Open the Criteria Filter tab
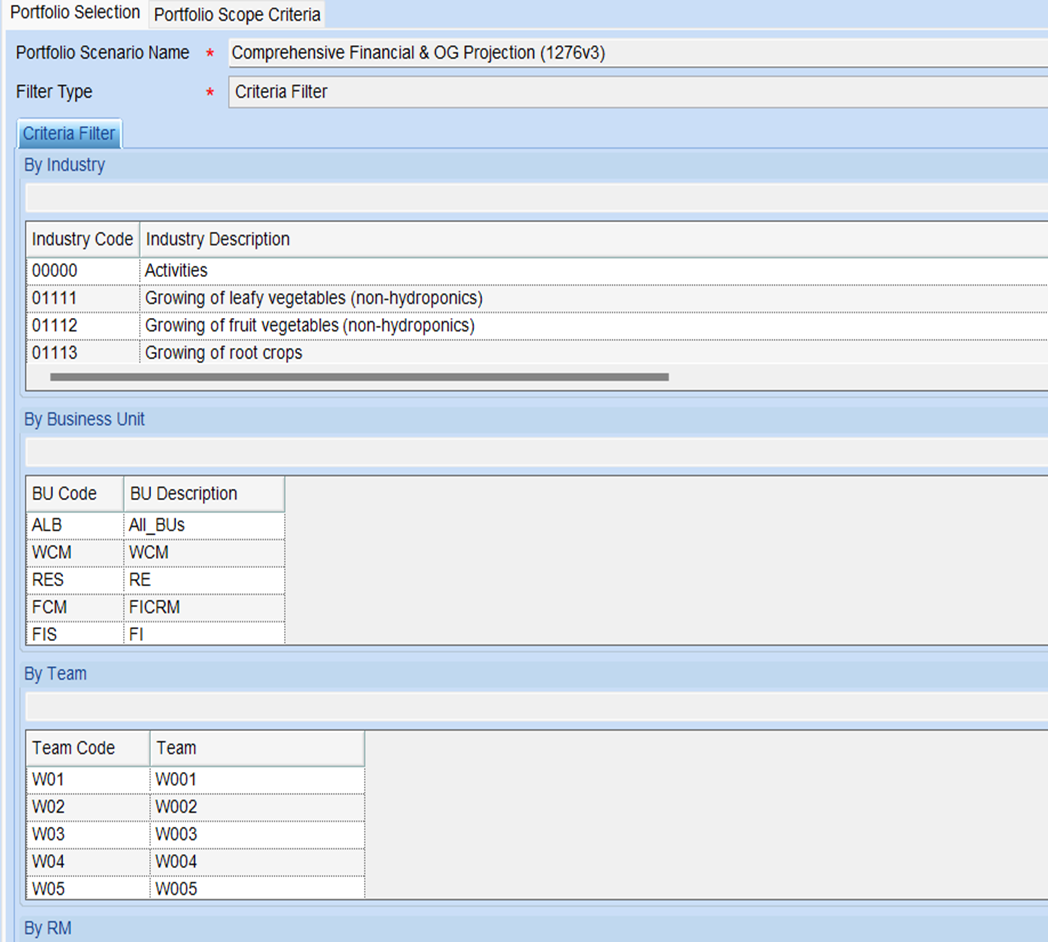This screenshot has height=942, width=1048. 69,134
